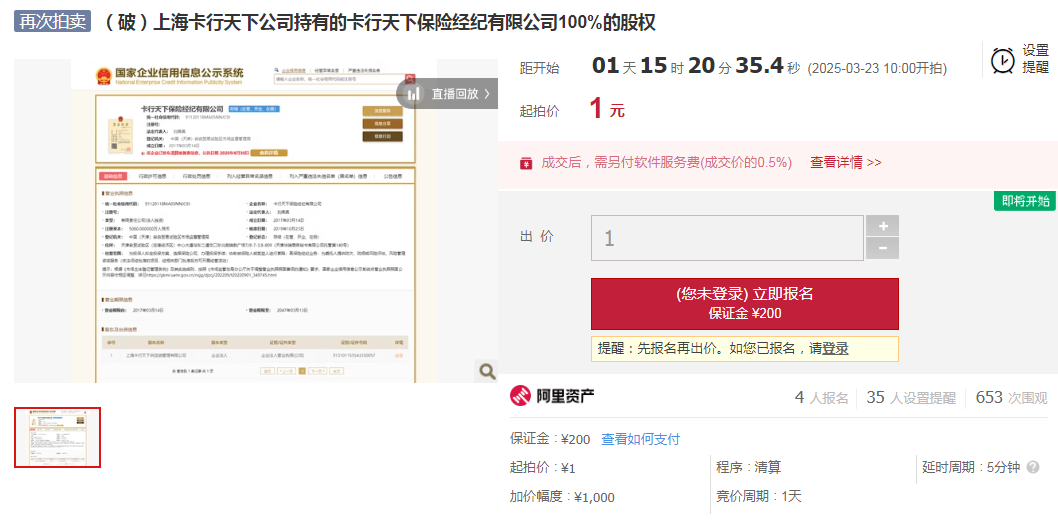Click the alarm clock reminder icon
The height and width of the screenshot is (527, 1058).
point(1002,60)
